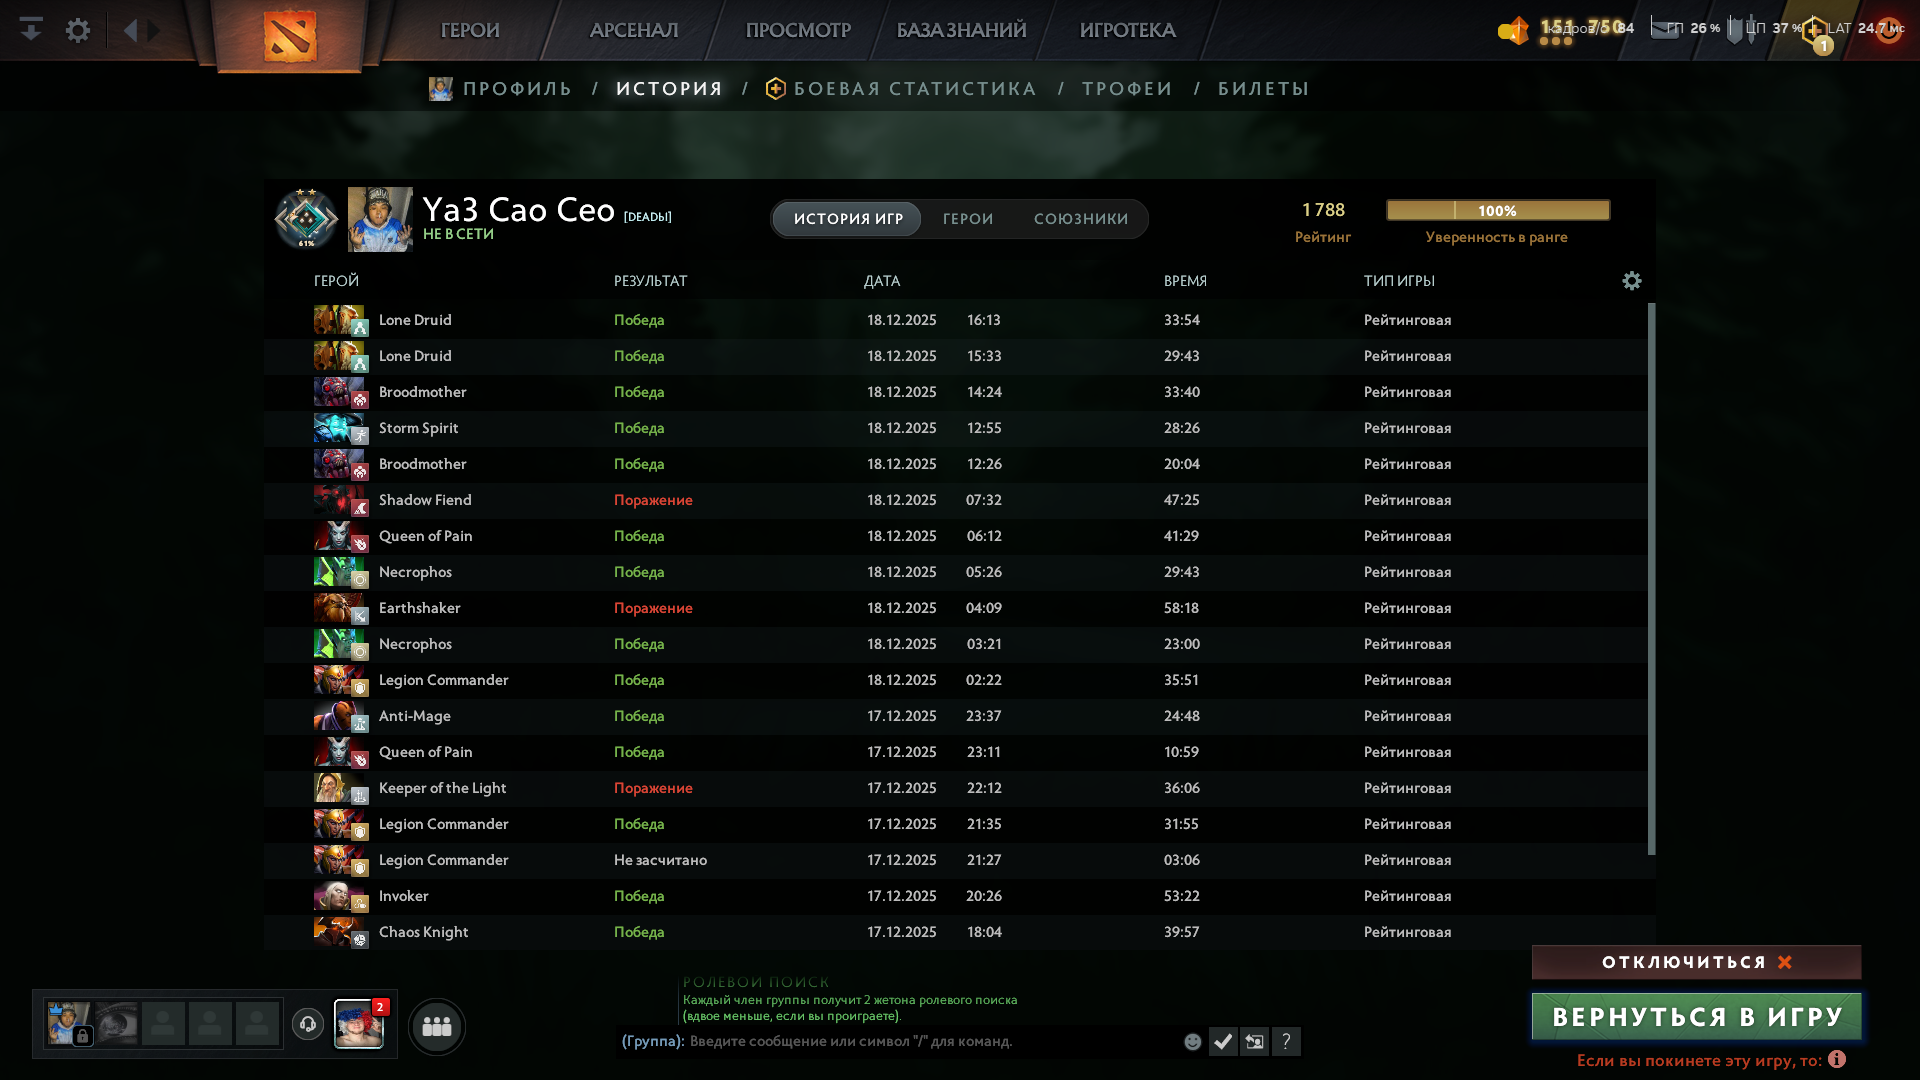Open the АРСЕНАЛ top menu

point(634,30)
